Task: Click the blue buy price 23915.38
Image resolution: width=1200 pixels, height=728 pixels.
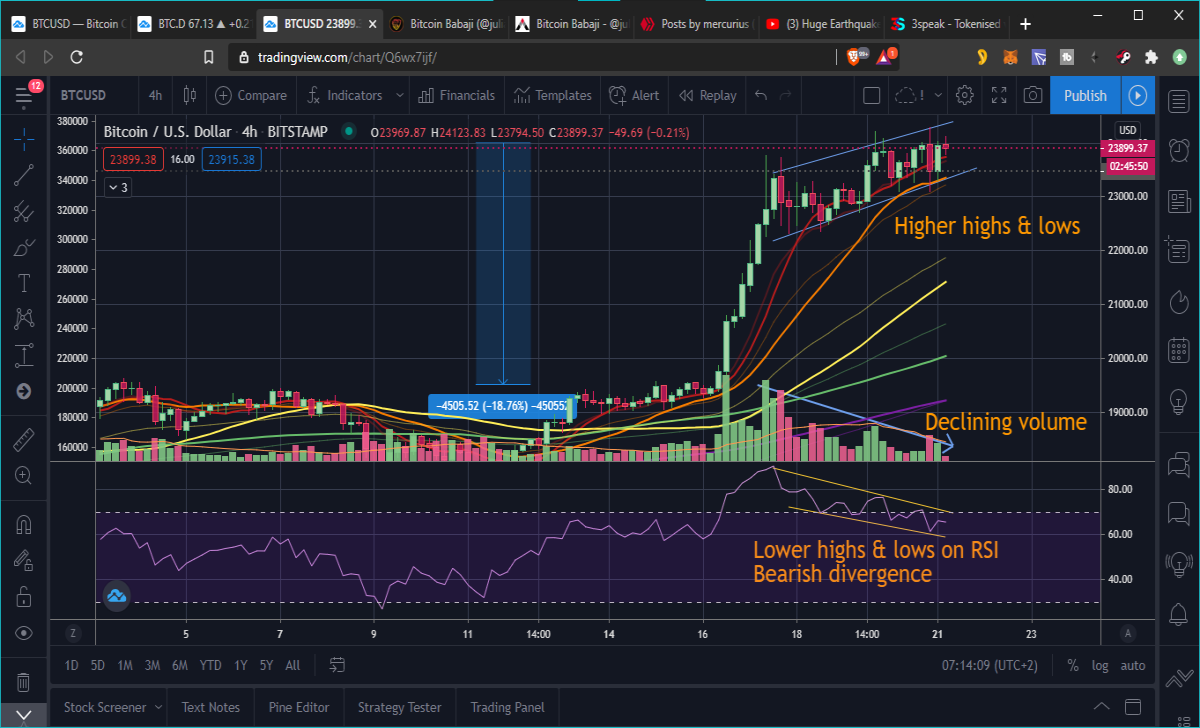Action: tap(232, 158)
